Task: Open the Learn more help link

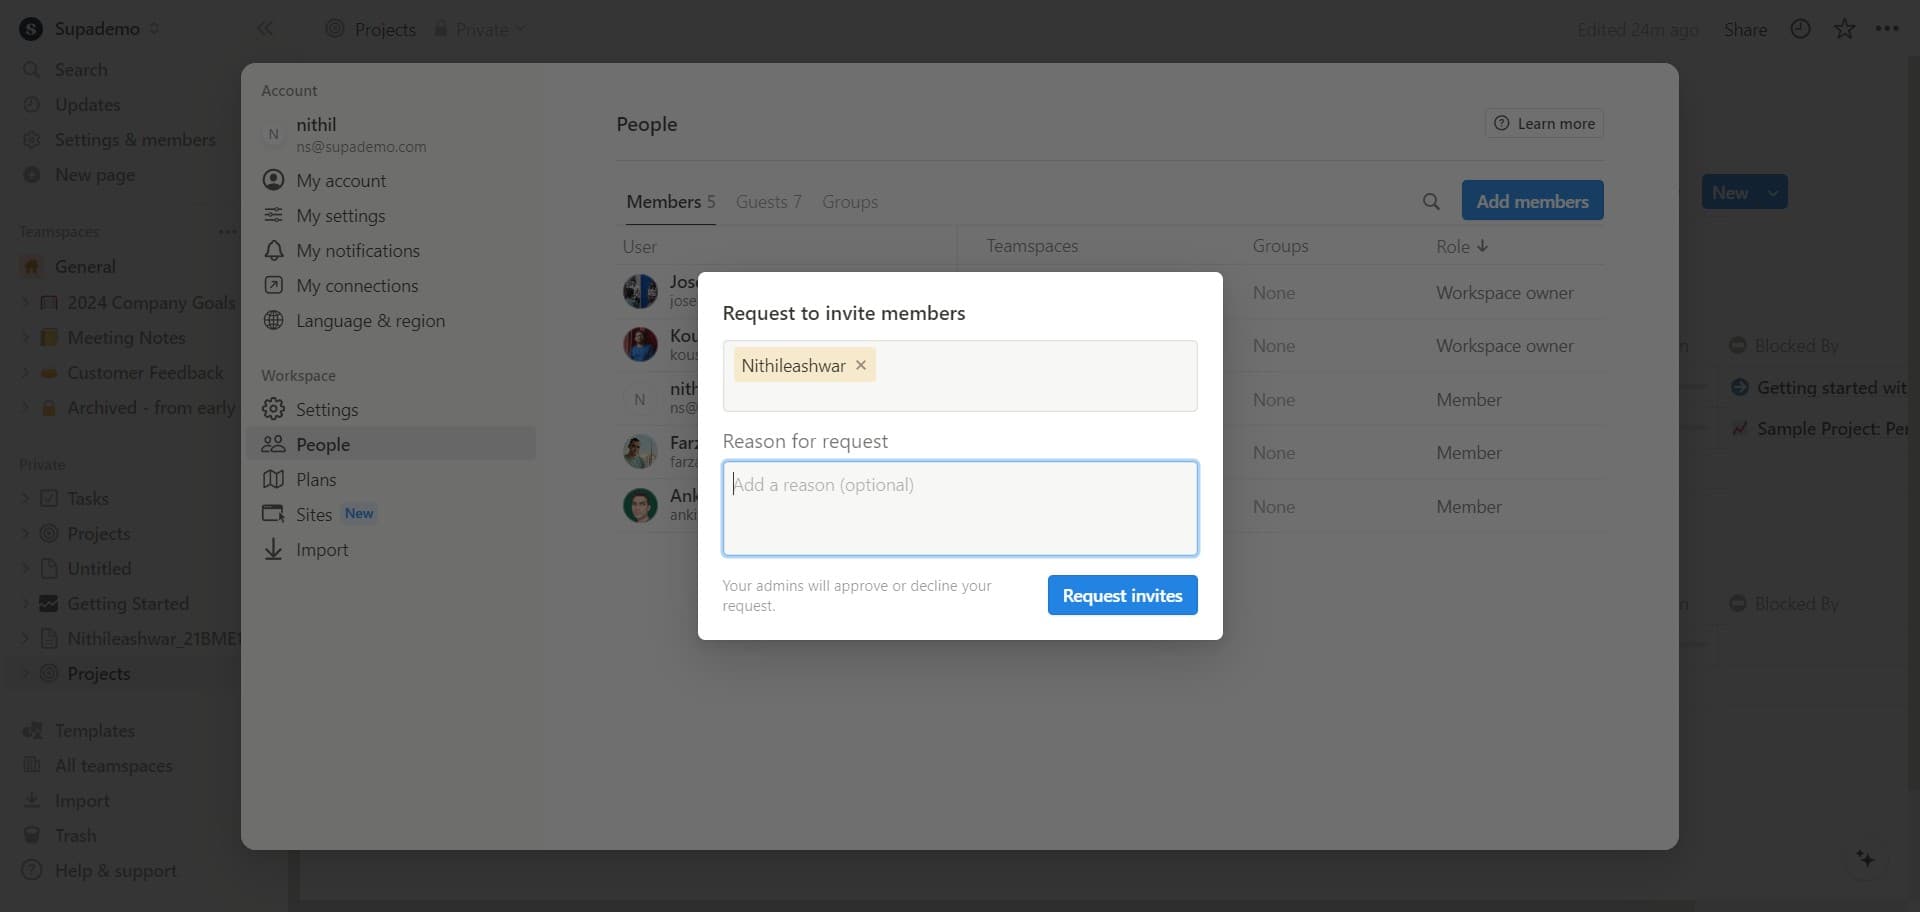Action: click(1544, 124)
